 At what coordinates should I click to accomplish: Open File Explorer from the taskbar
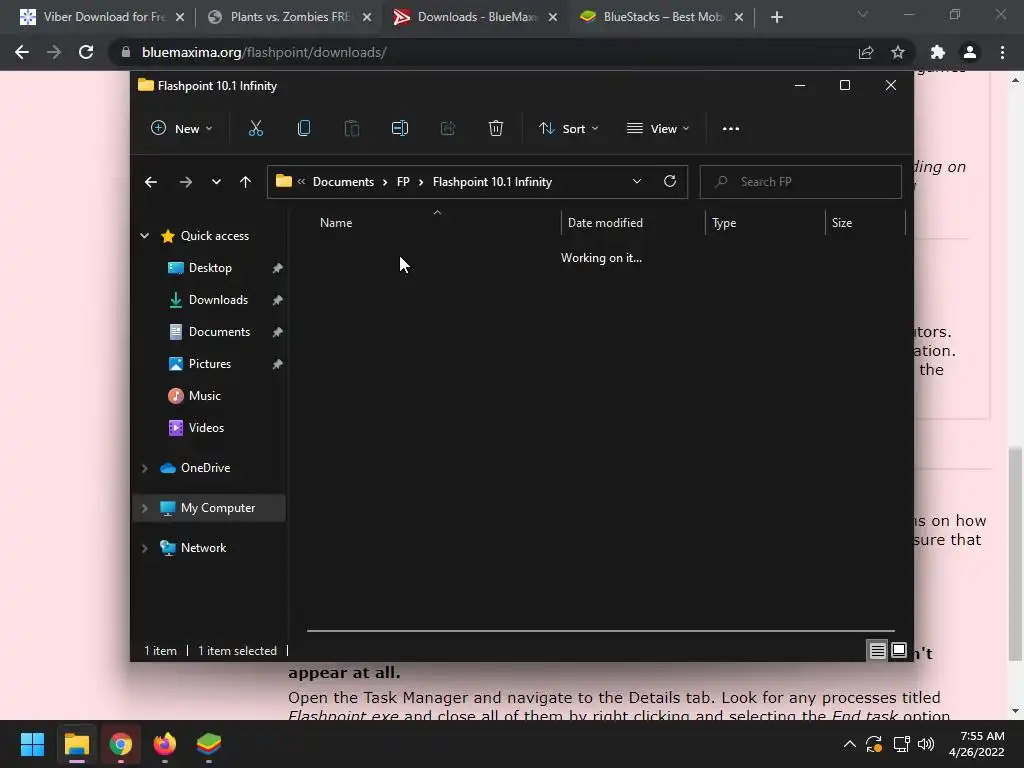[x=76, y=744]
